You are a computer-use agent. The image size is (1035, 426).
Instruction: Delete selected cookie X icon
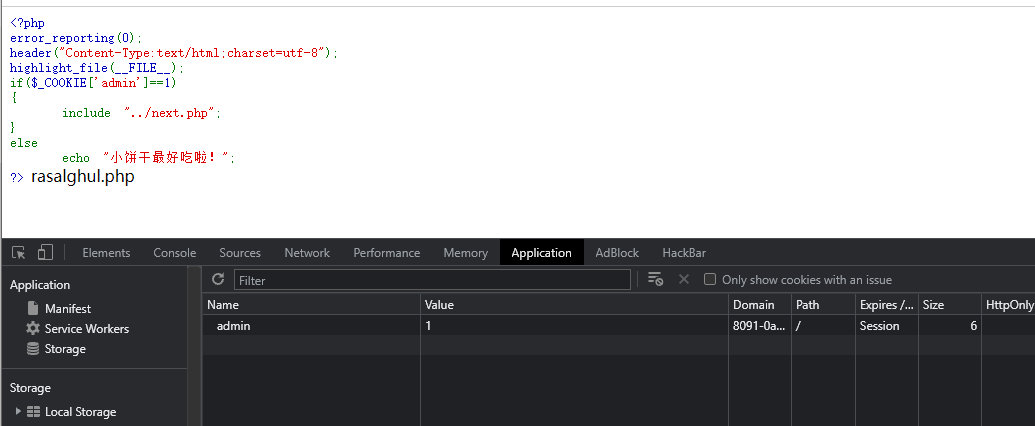(684, 279)
